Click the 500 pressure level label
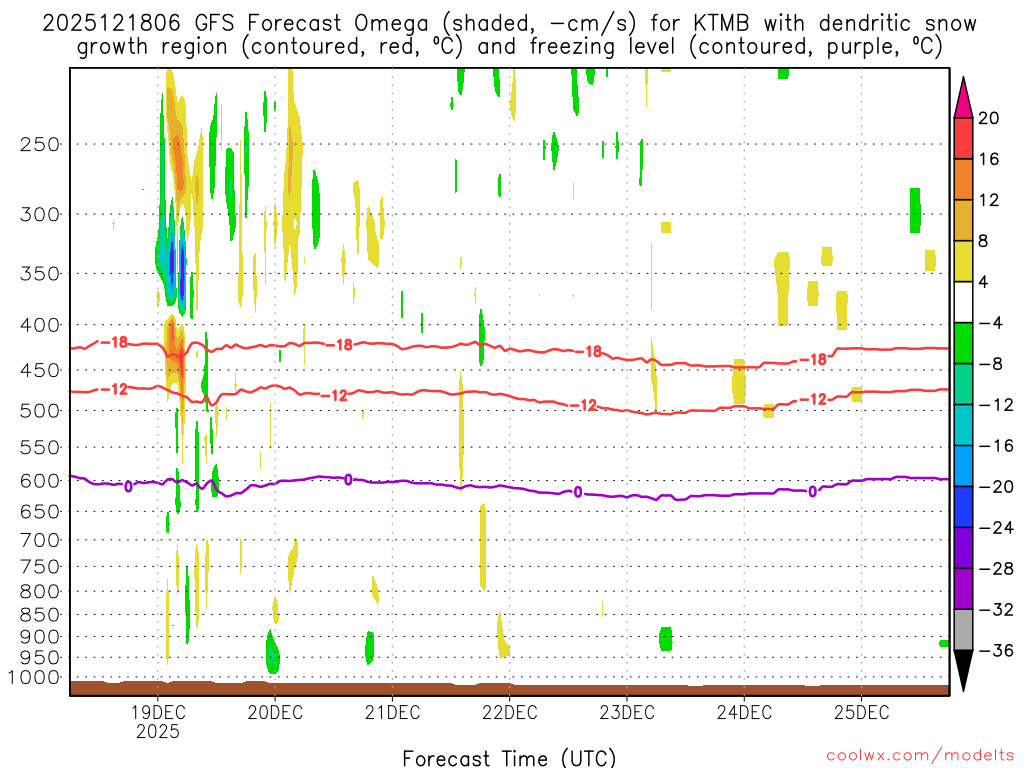Screen dimensions: 1024x768 click(x=40, y=411)
